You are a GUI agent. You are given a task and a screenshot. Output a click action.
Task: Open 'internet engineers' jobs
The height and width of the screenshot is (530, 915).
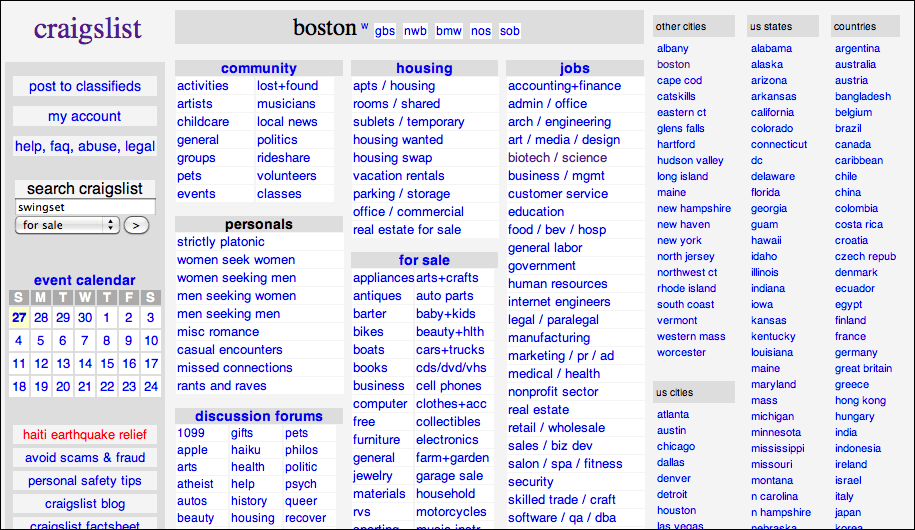[x=559, y=302]
